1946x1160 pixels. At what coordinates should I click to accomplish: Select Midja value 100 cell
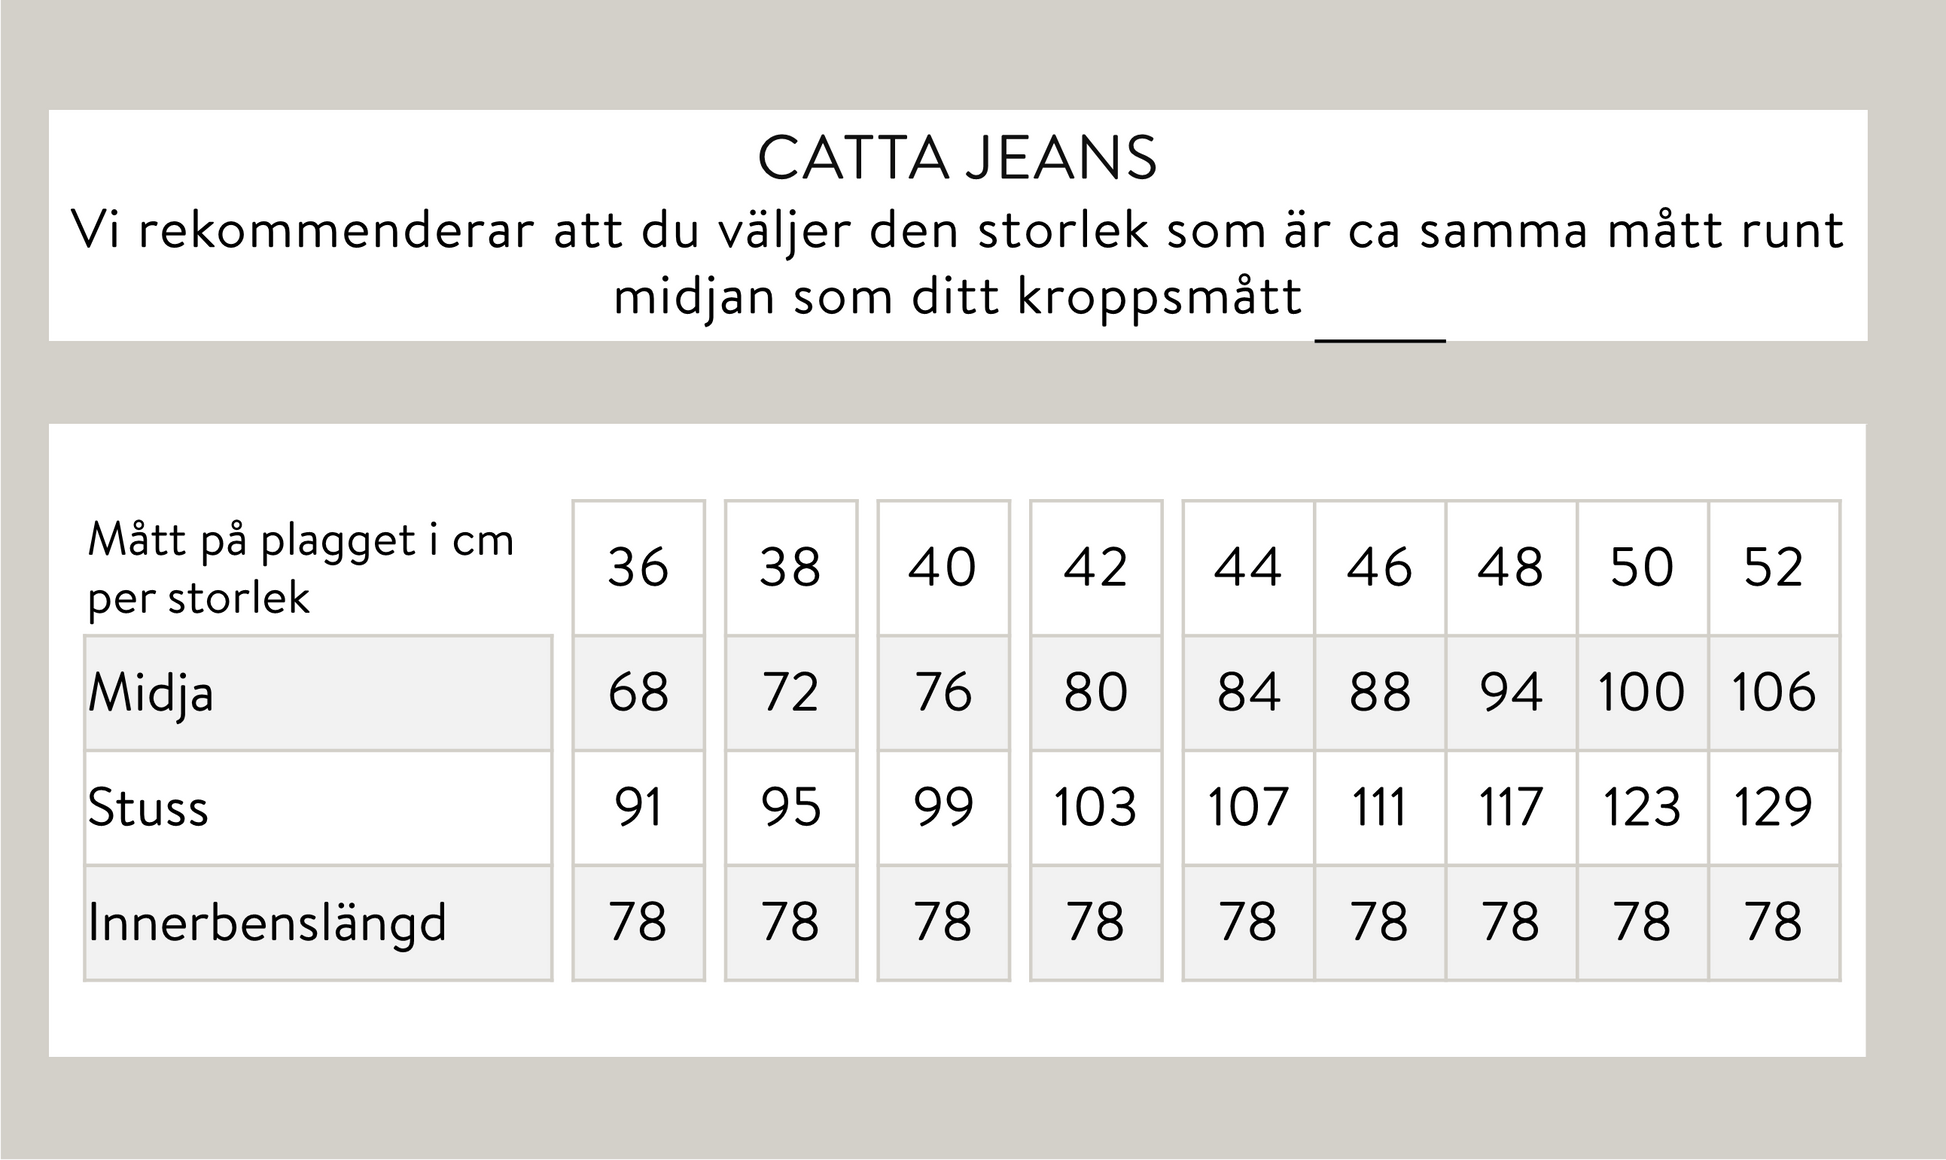pos(1642,692)
